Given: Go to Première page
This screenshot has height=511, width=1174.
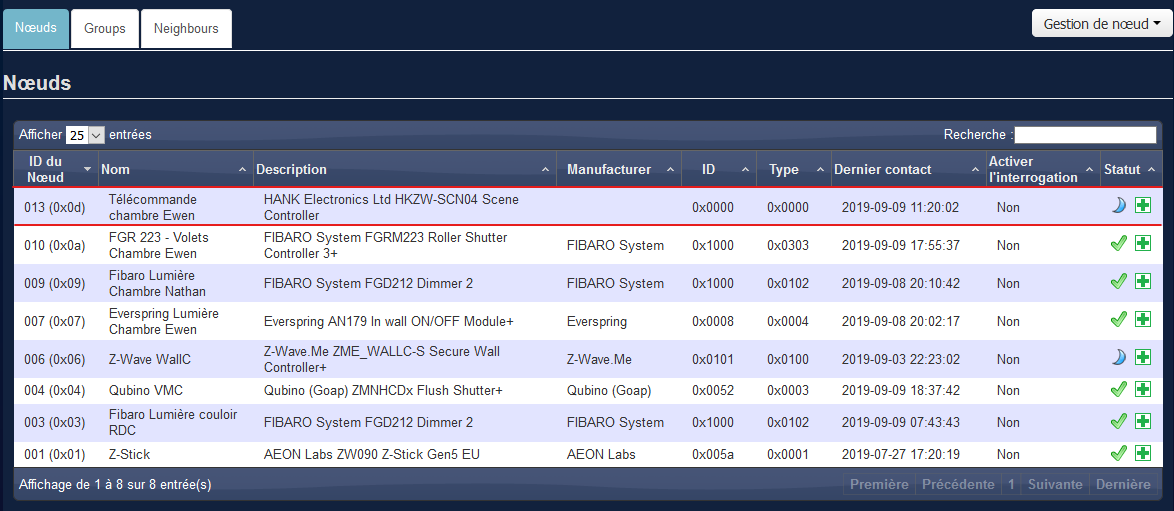Looking at the screenshot, I should [x=880, y=485].
